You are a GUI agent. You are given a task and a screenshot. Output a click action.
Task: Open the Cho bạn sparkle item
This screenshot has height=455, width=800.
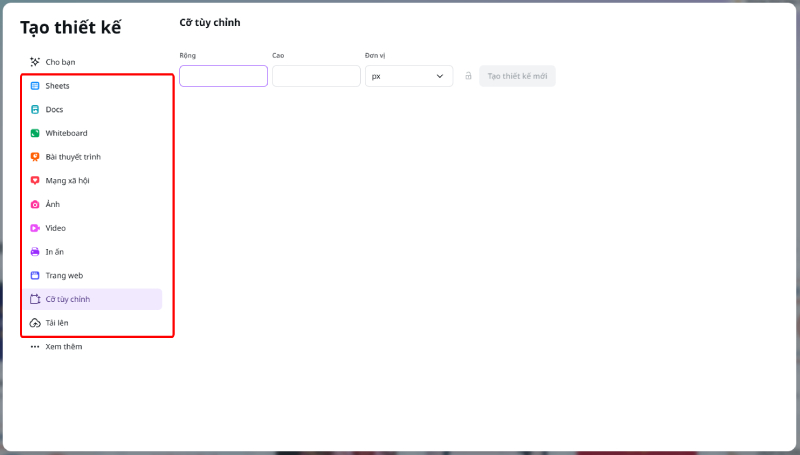(60, 62)
